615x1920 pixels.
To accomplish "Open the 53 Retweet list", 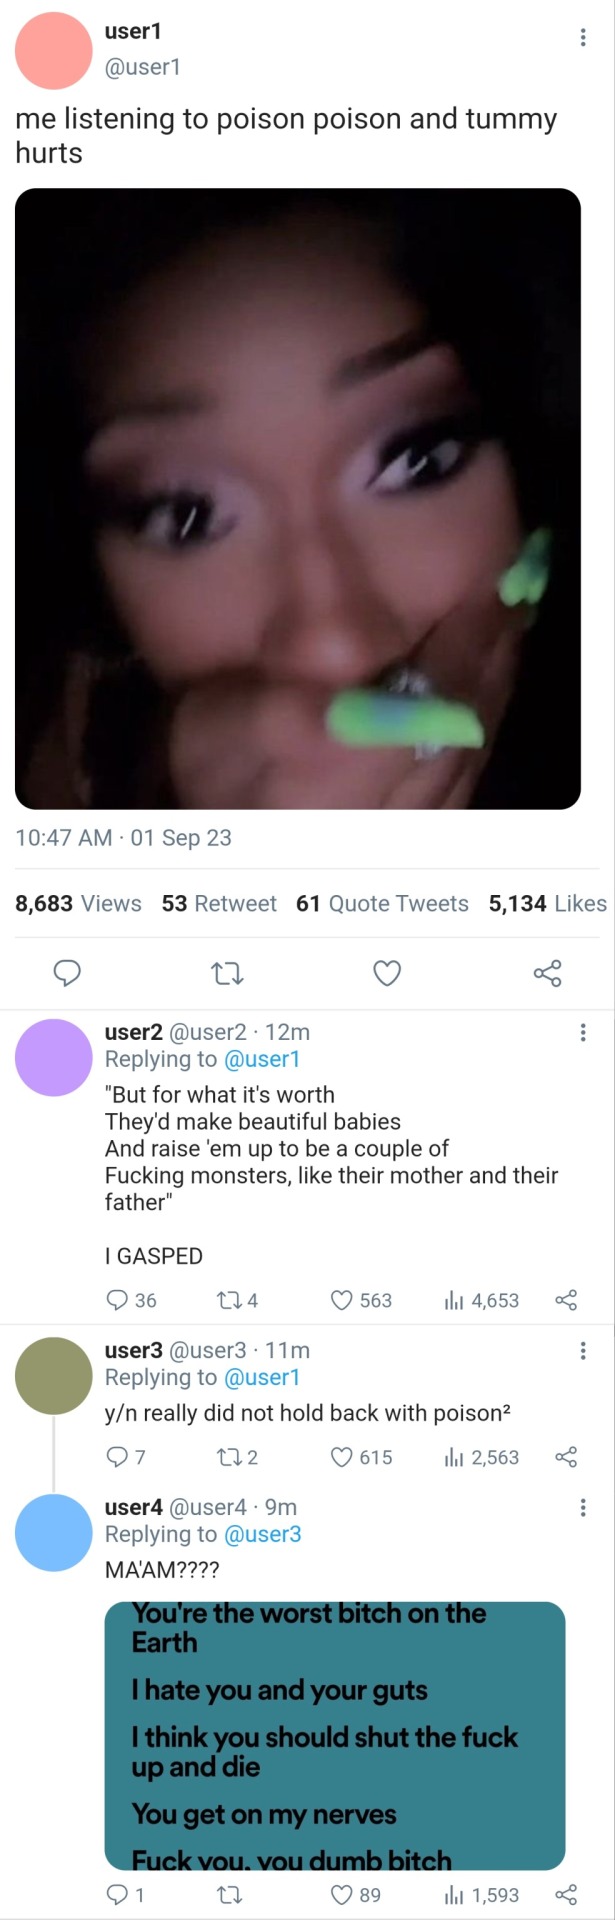I will [219, 904].
